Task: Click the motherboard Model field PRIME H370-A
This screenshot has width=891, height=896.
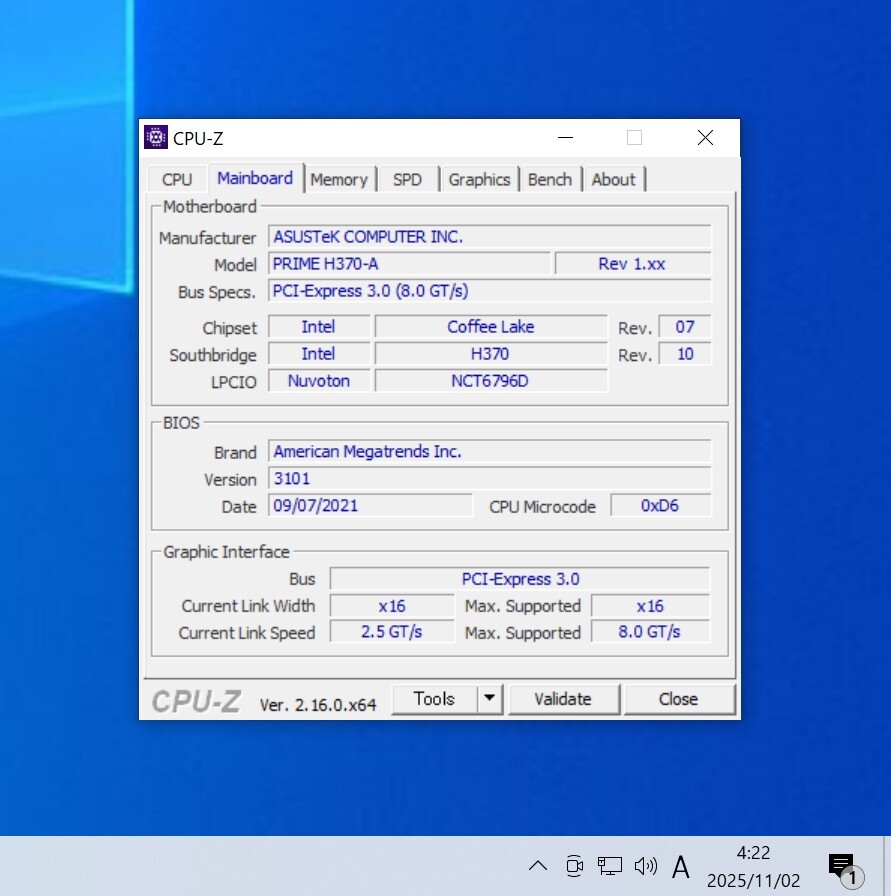Action: tap(409, 264)
